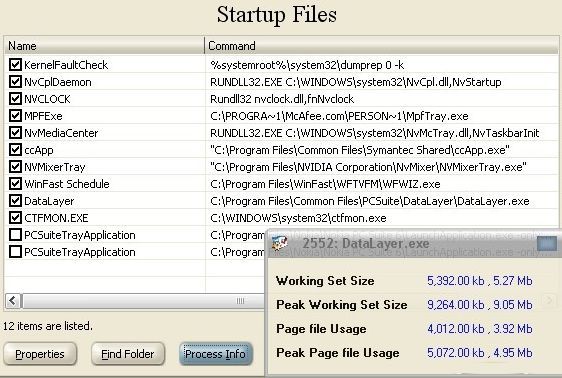Select the WinFast Schedule entry name
Image resolution: width=562 pixels, height=378 pixels.
67,184
